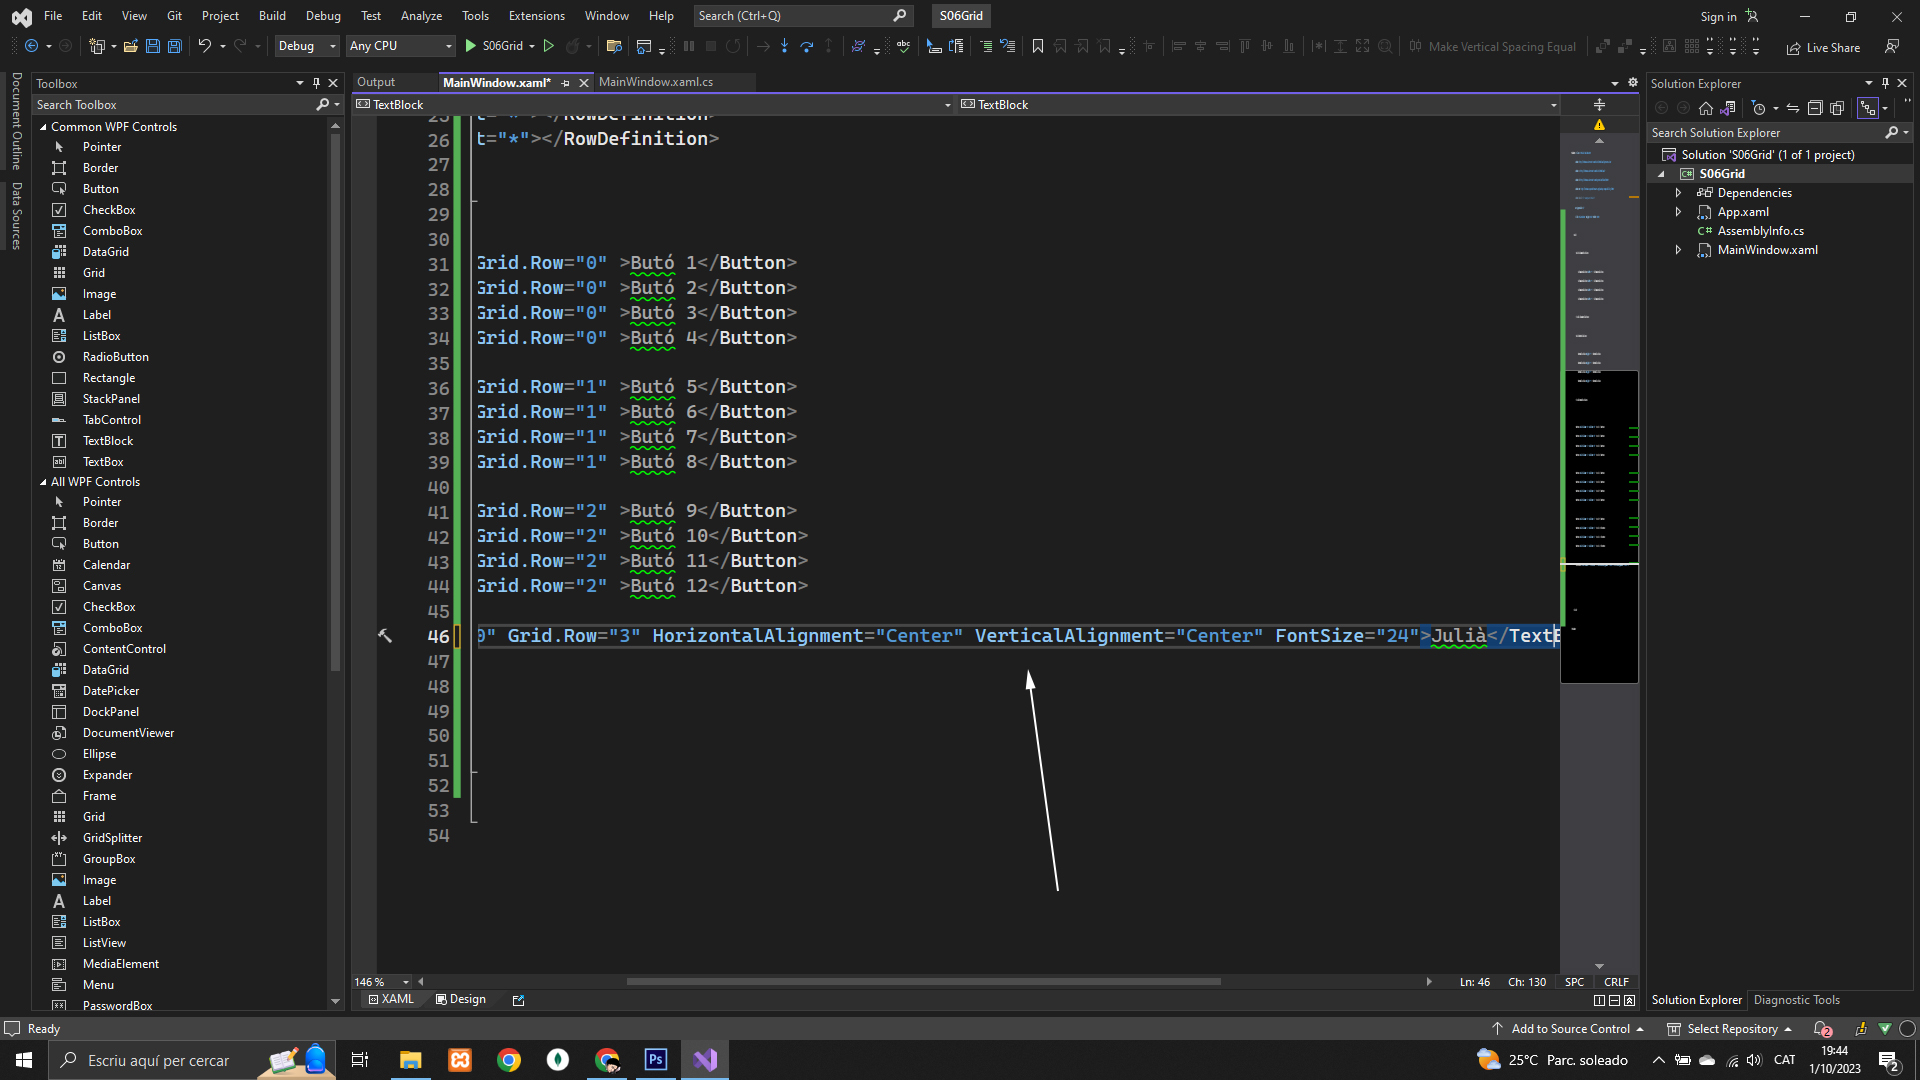Toggle auto-hide pin on Toolbox panel

pos(316,83)
